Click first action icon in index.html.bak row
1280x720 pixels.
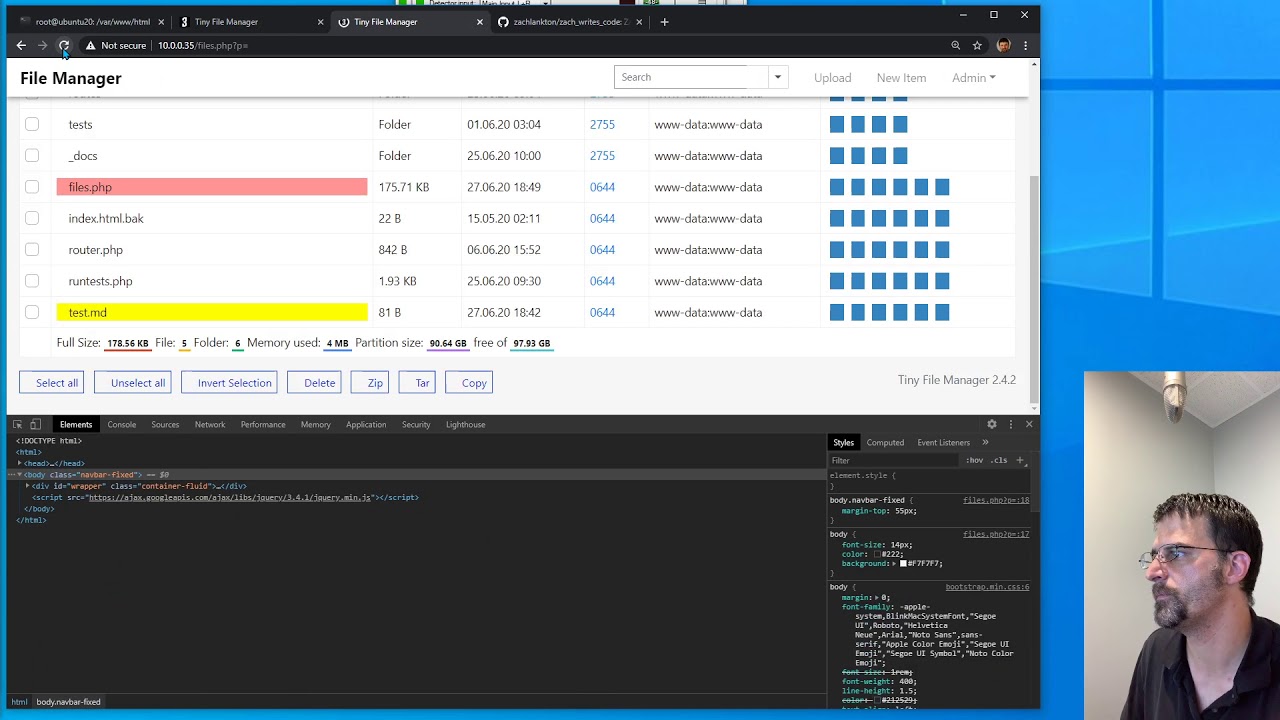837,218
